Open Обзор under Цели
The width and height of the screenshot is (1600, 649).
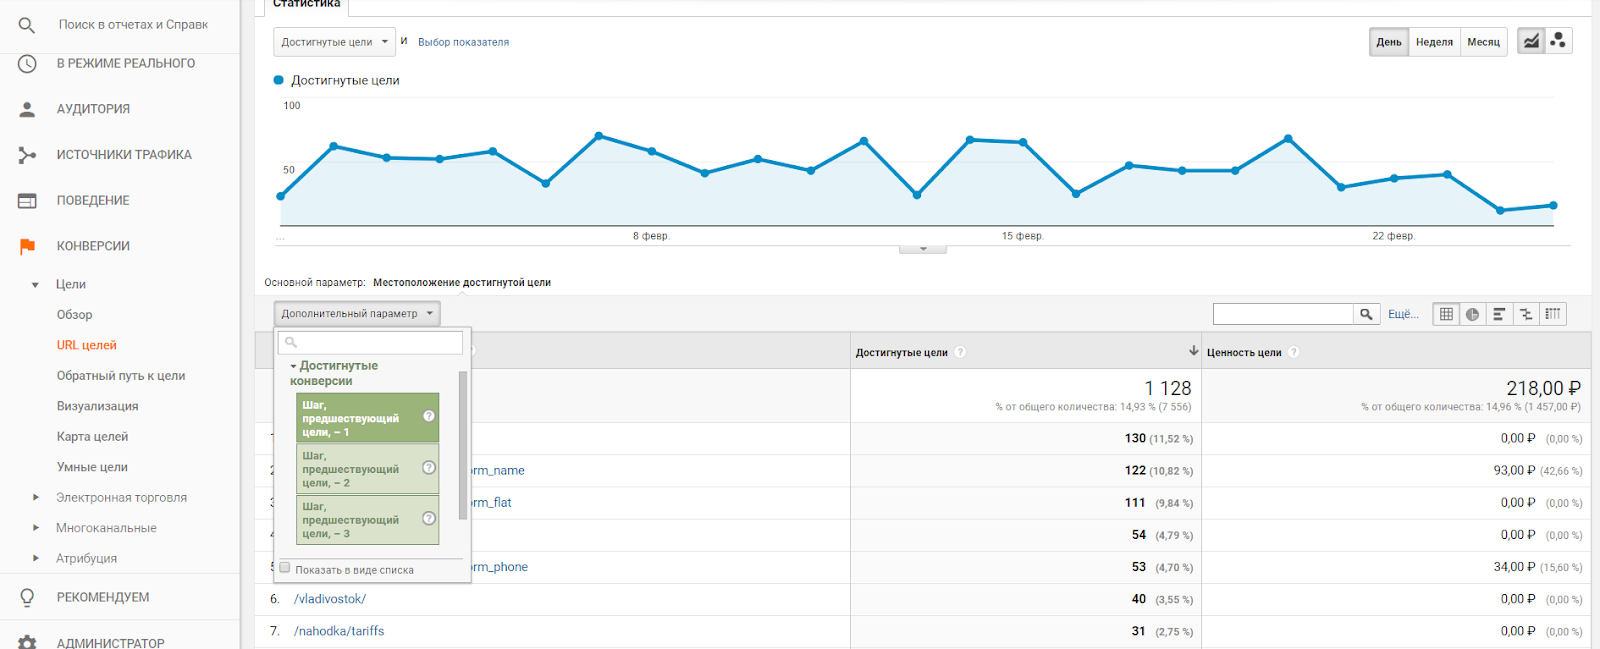(x=75, y=314)
